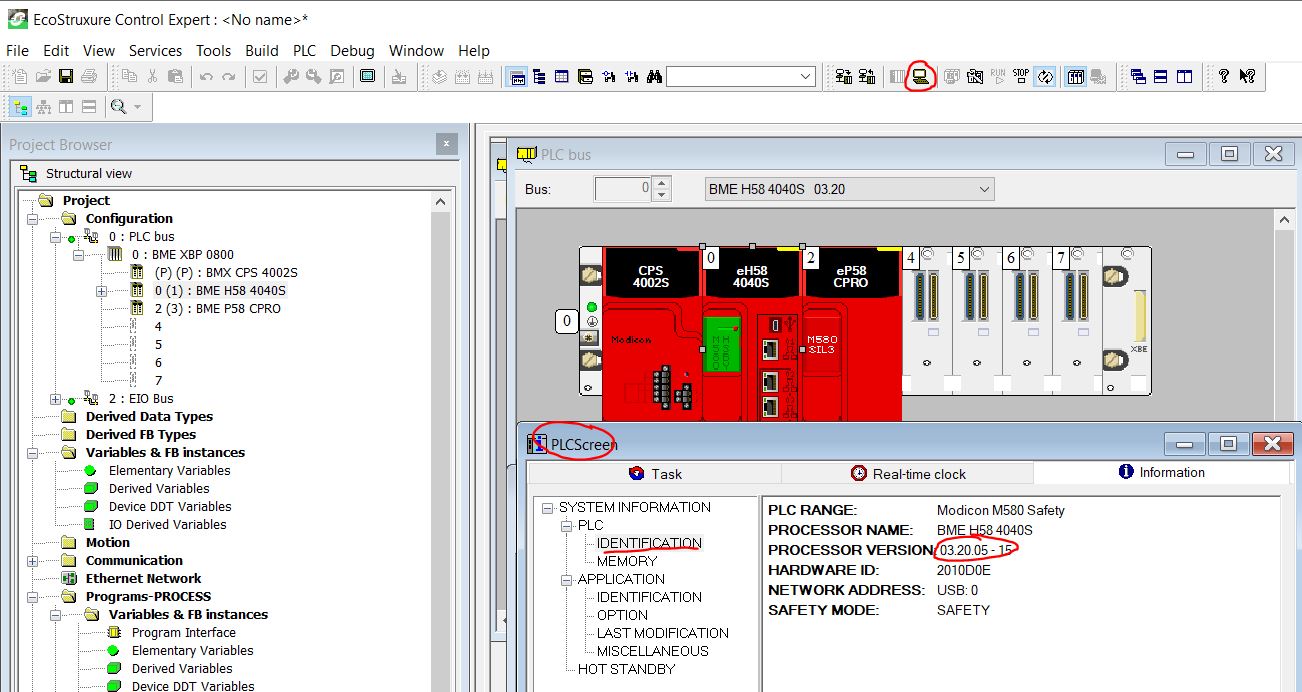Select Ethernet Network in Project Browser
1302x692 pixels.
[x=143, y=578]
